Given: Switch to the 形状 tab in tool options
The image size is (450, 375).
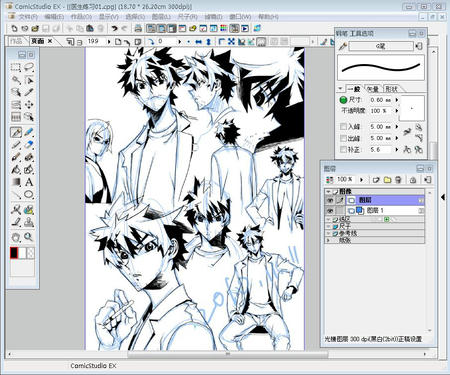Looking at the screenshot, I should (x=391, y=89).
